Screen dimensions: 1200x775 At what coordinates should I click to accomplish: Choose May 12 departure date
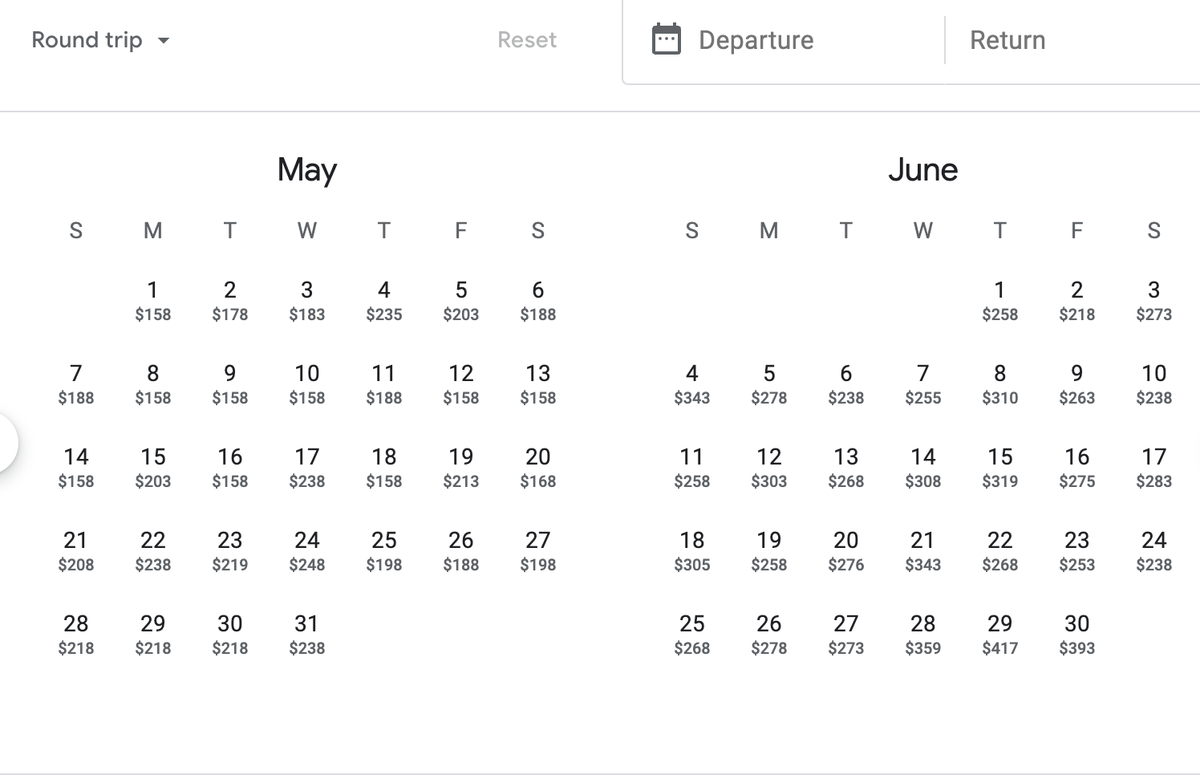tap(460, 383)
